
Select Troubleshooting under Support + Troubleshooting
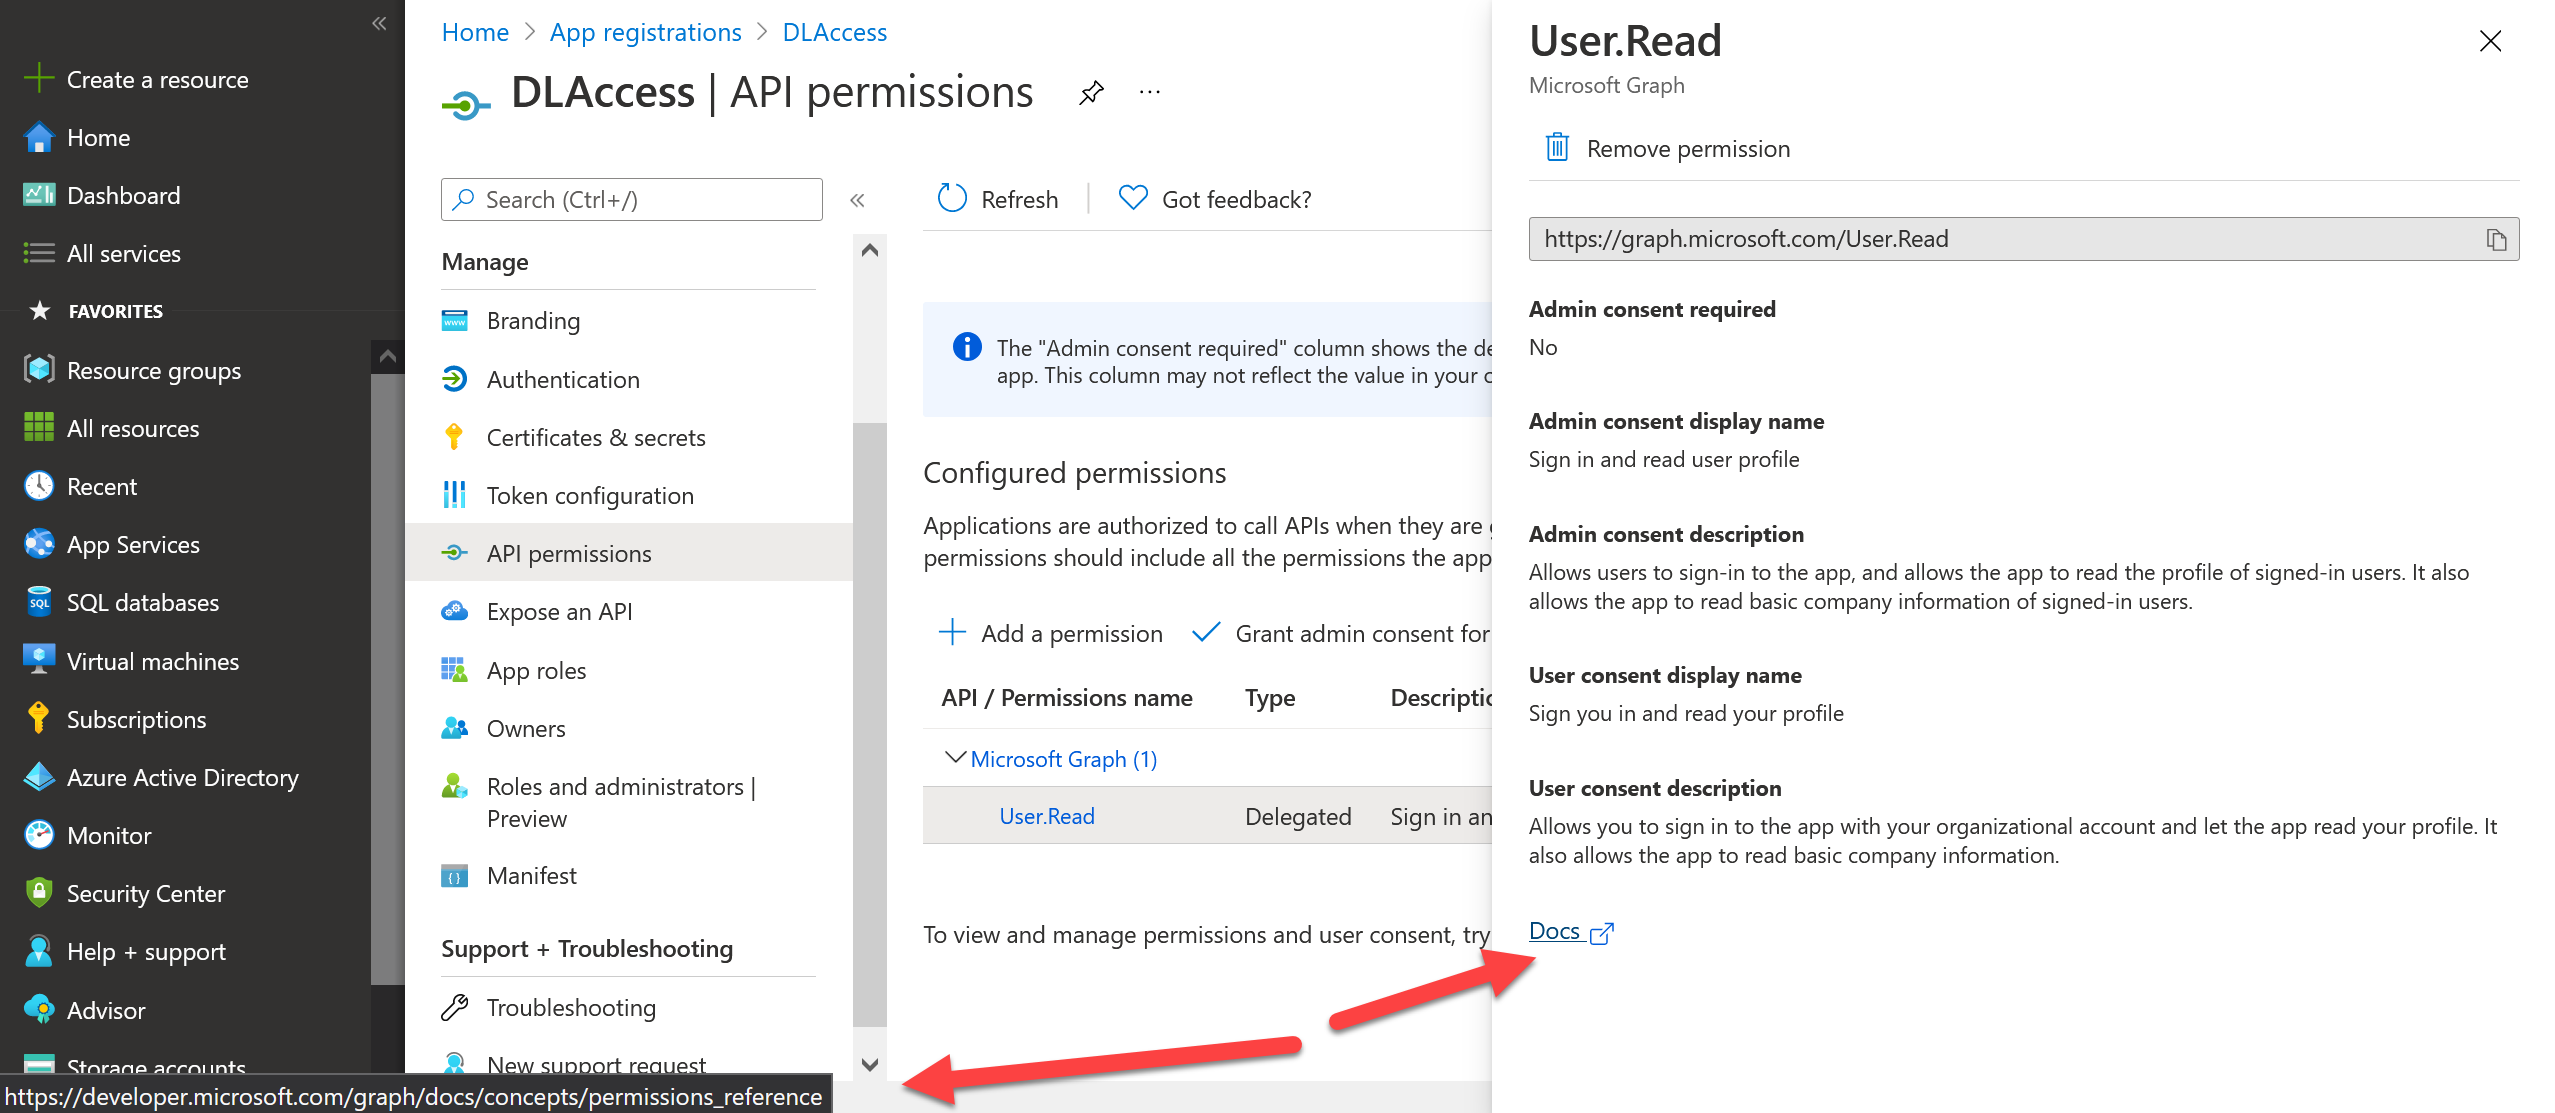click(570, 1007)
